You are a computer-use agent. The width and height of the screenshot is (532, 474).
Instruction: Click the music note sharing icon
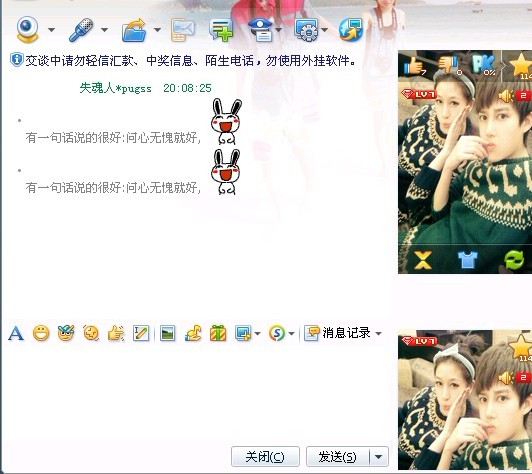[x=193, y=333]
